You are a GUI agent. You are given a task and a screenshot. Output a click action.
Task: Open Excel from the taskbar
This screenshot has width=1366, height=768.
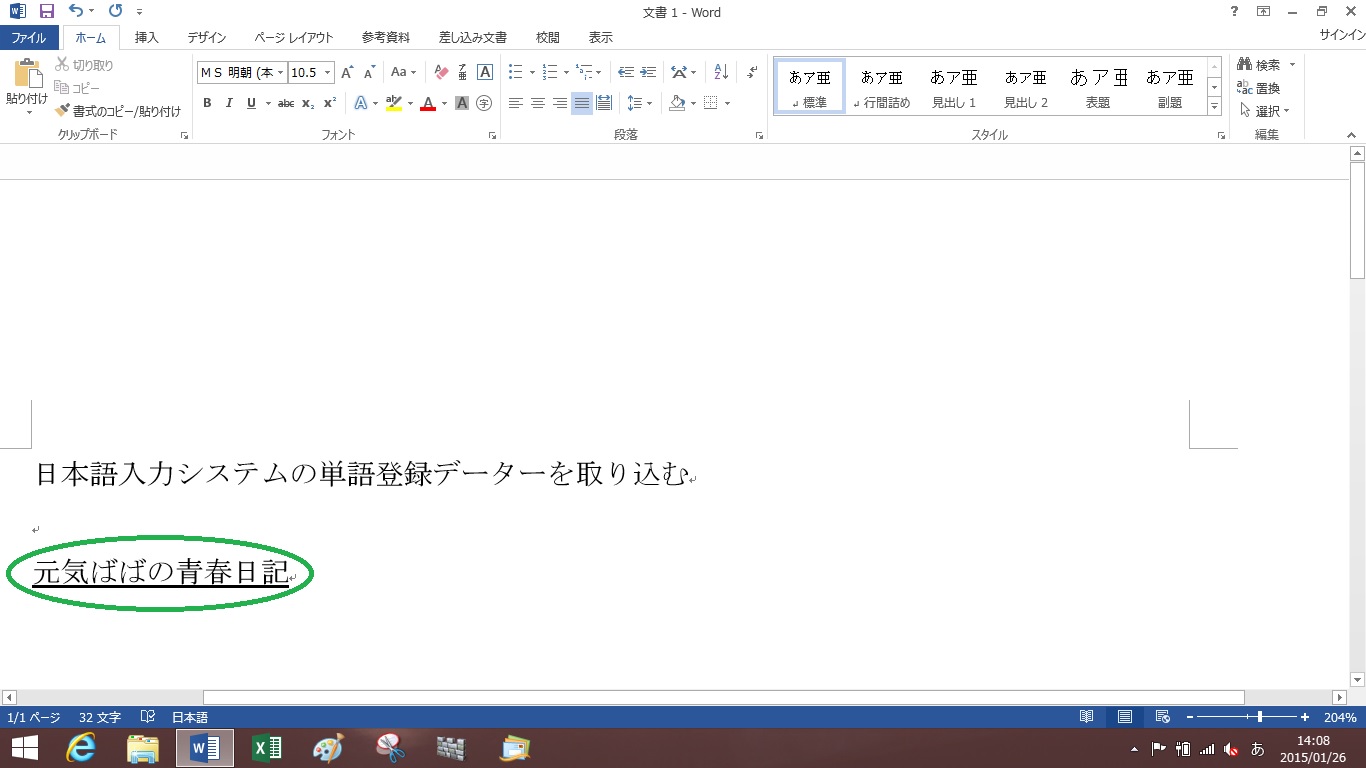pyautogui.click(x=266, y=748)
